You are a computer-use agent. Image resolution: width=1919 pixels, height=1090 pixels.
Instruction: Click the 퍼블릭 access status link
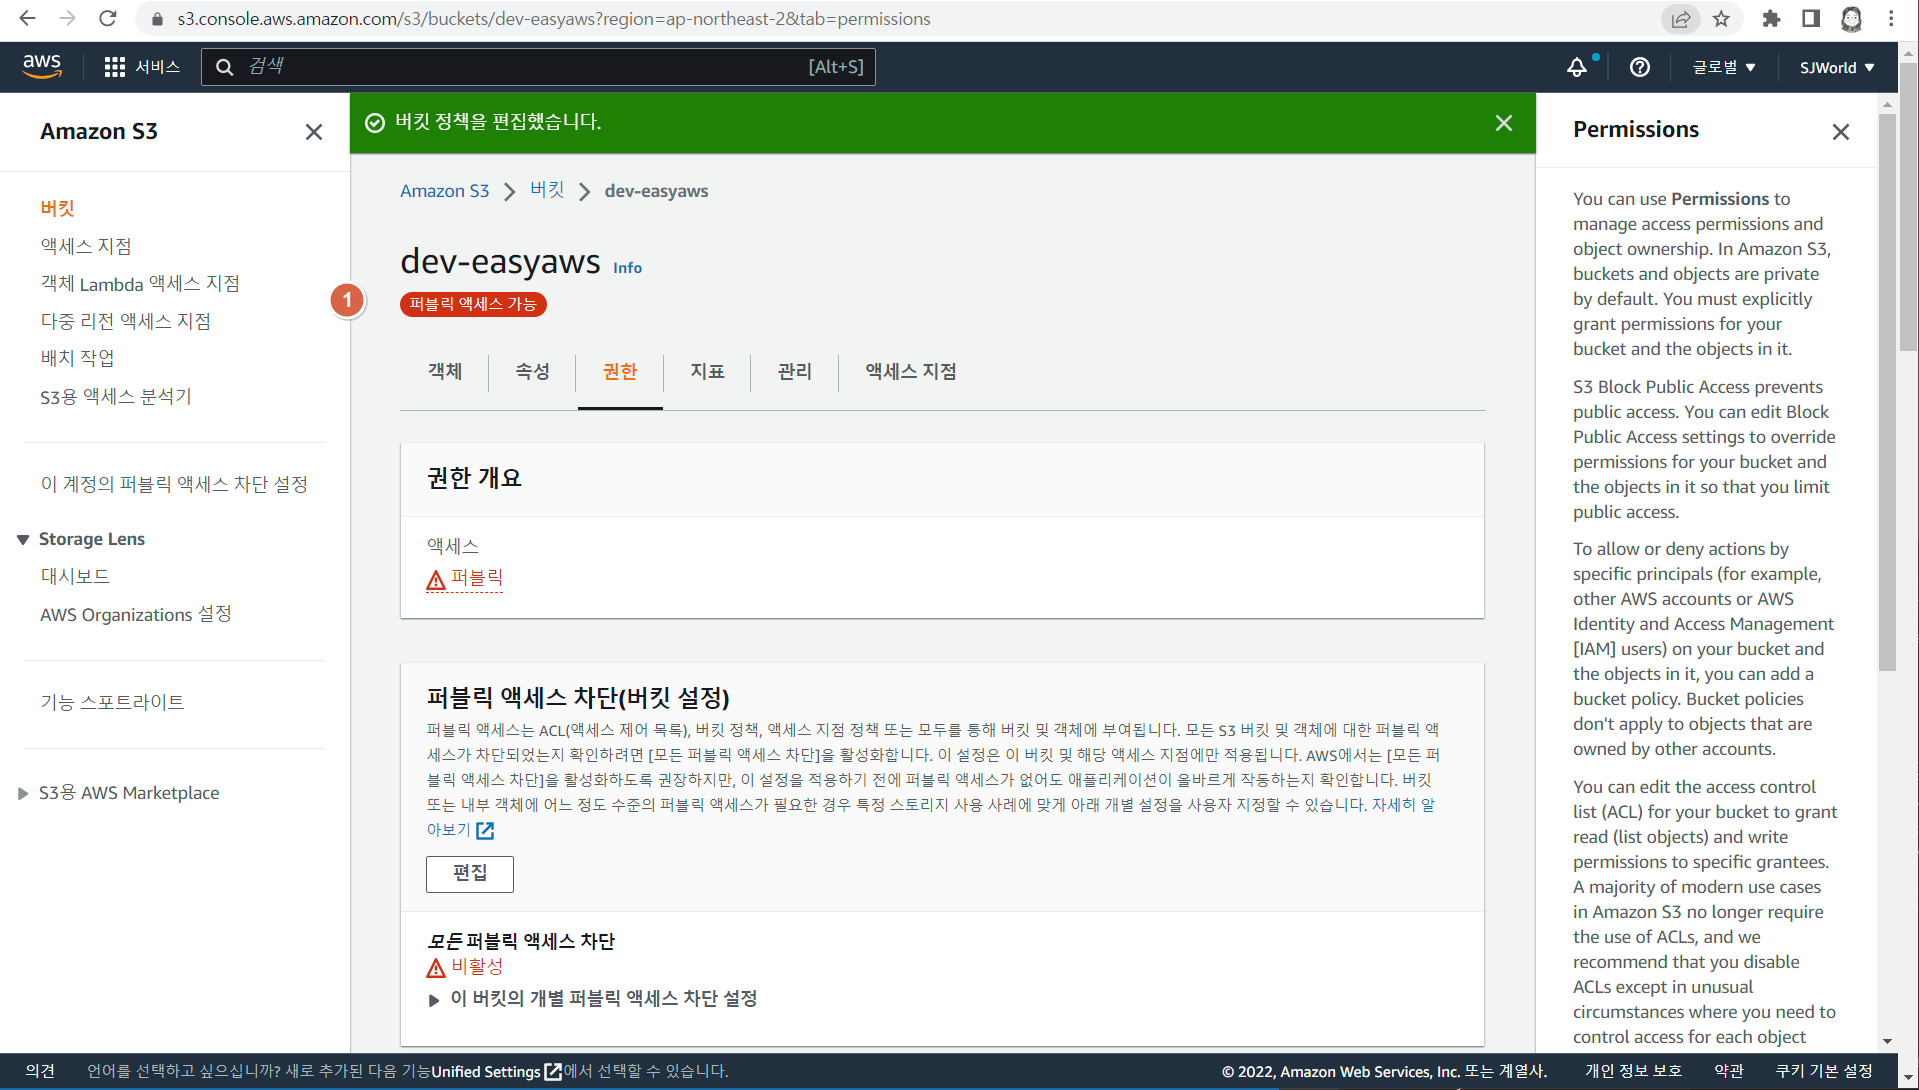coord(477,579)
